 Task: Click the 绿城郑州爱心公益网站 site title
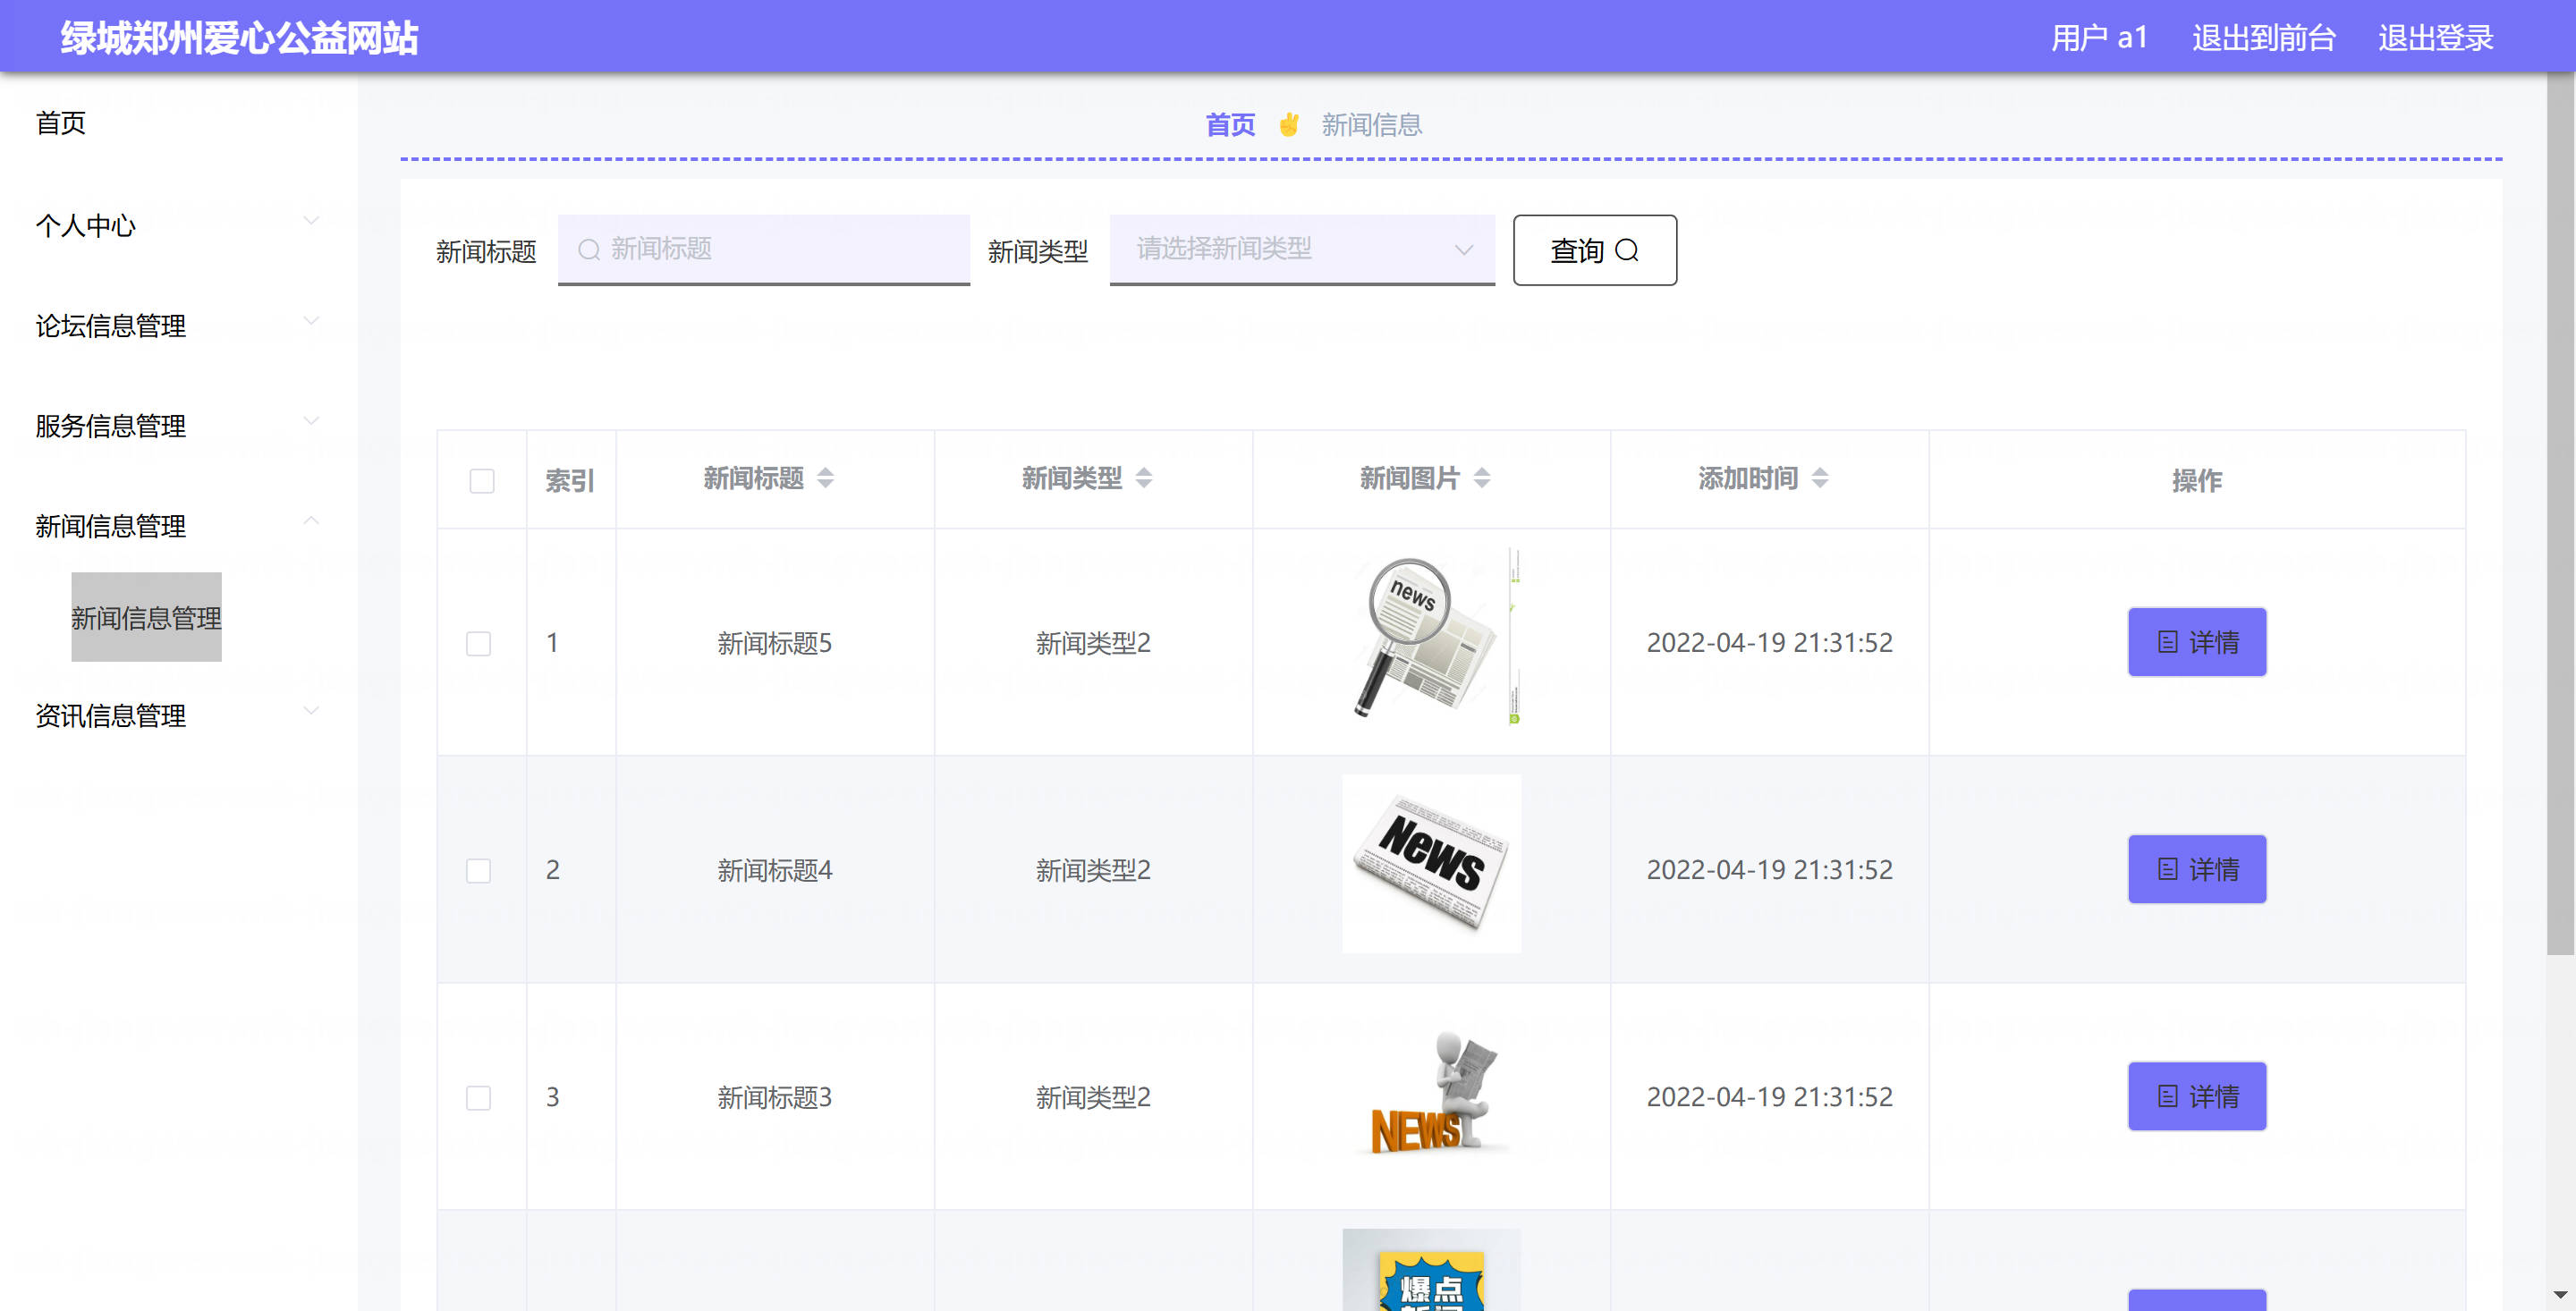239,38
